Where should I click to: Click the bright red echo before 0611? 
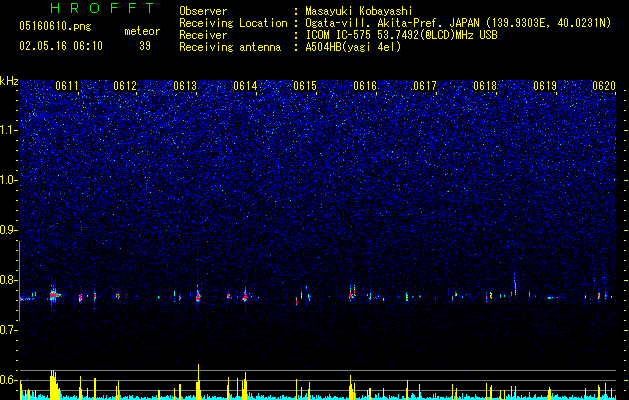tap(54, 295)
